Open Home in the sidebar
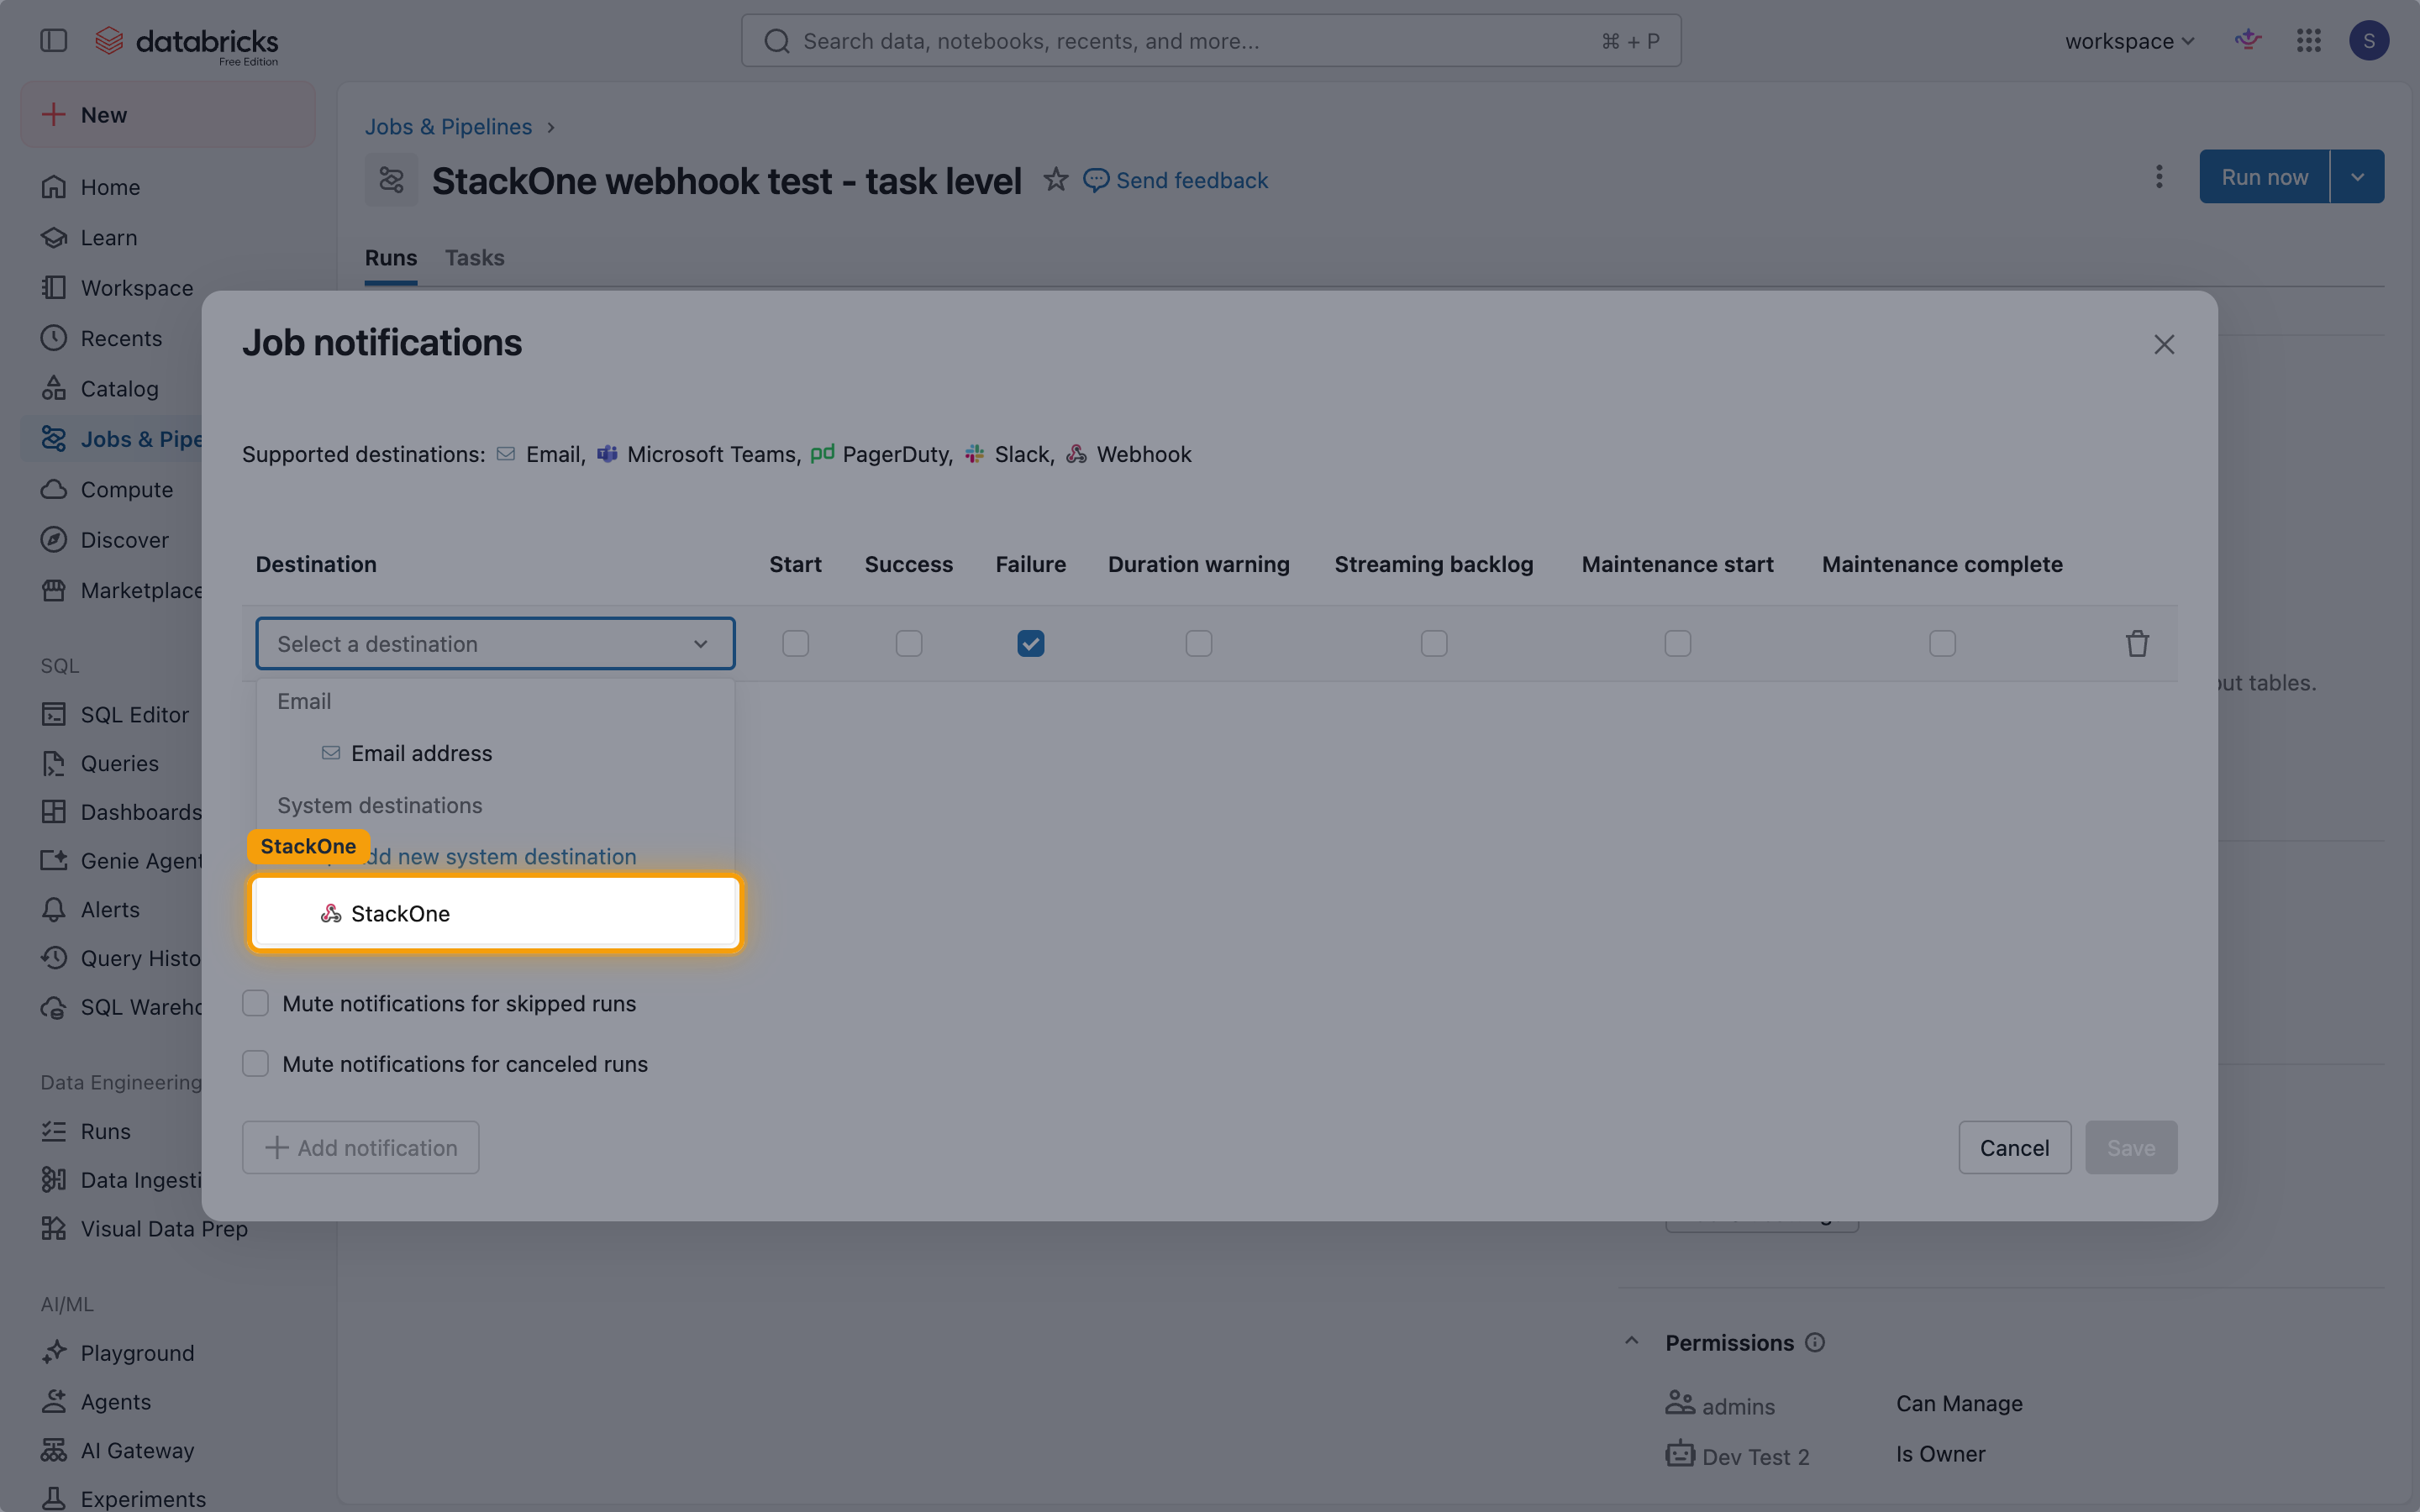This screenshot has width=2420, height=1512. (x=110, y=187)
